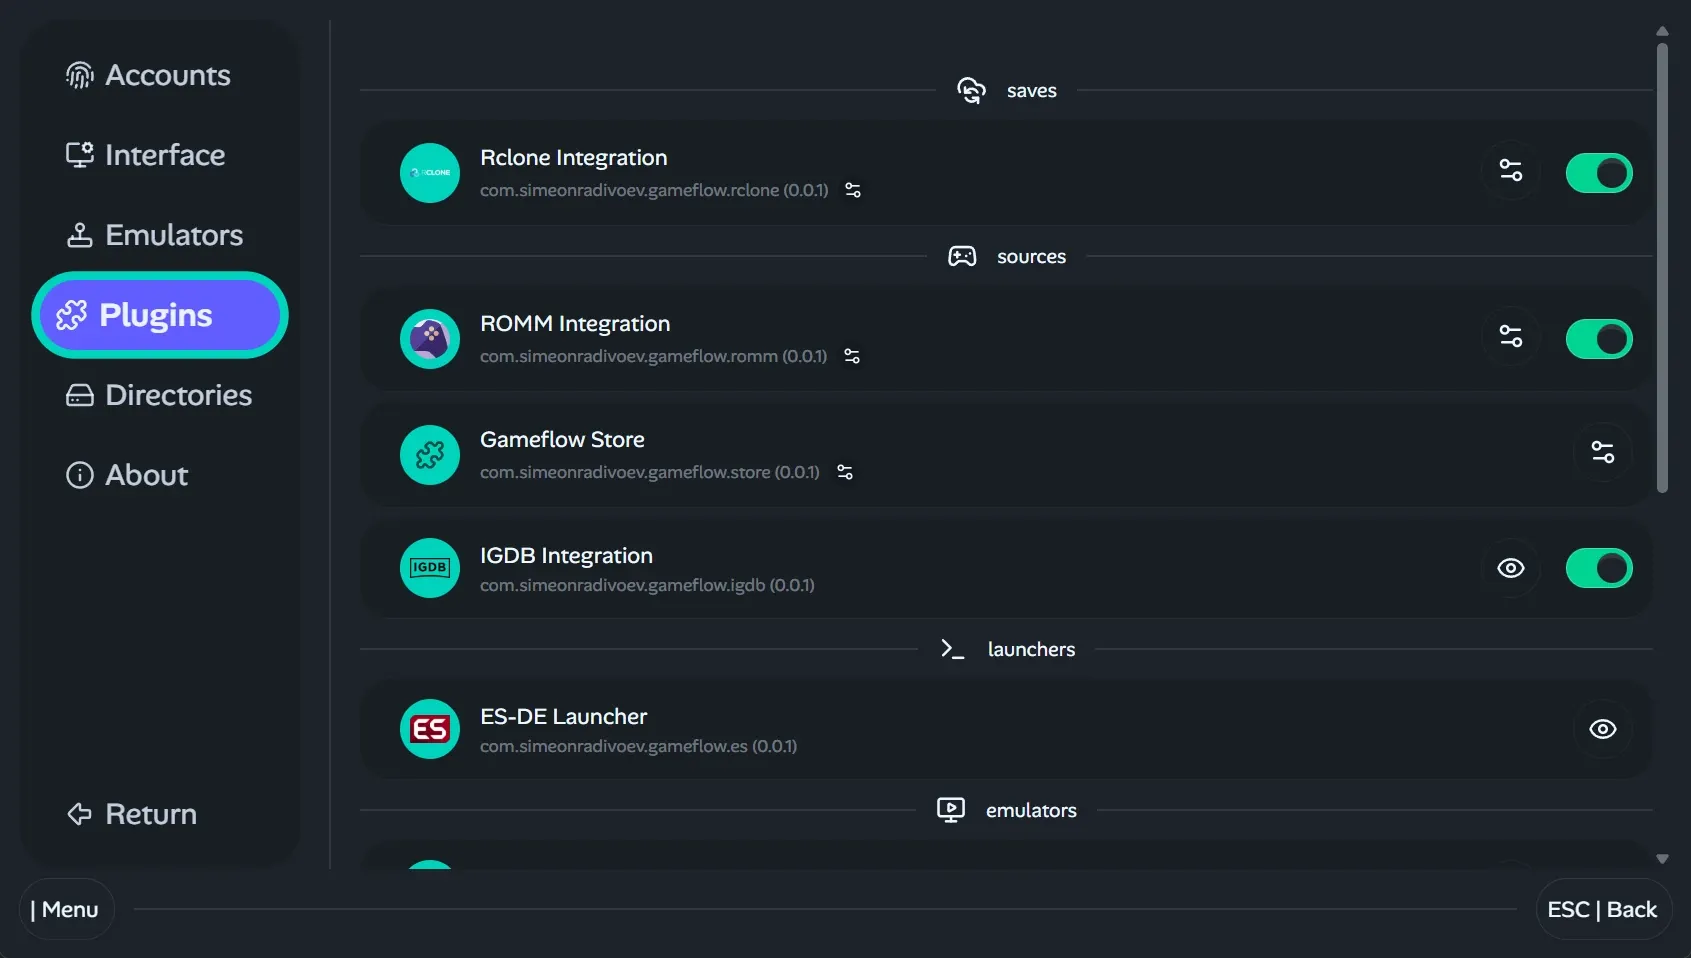Viewport: 1691px width, 958px height.
Task: Open Gameflow Store settings sliders button
Action: (x=1603, y=453)
